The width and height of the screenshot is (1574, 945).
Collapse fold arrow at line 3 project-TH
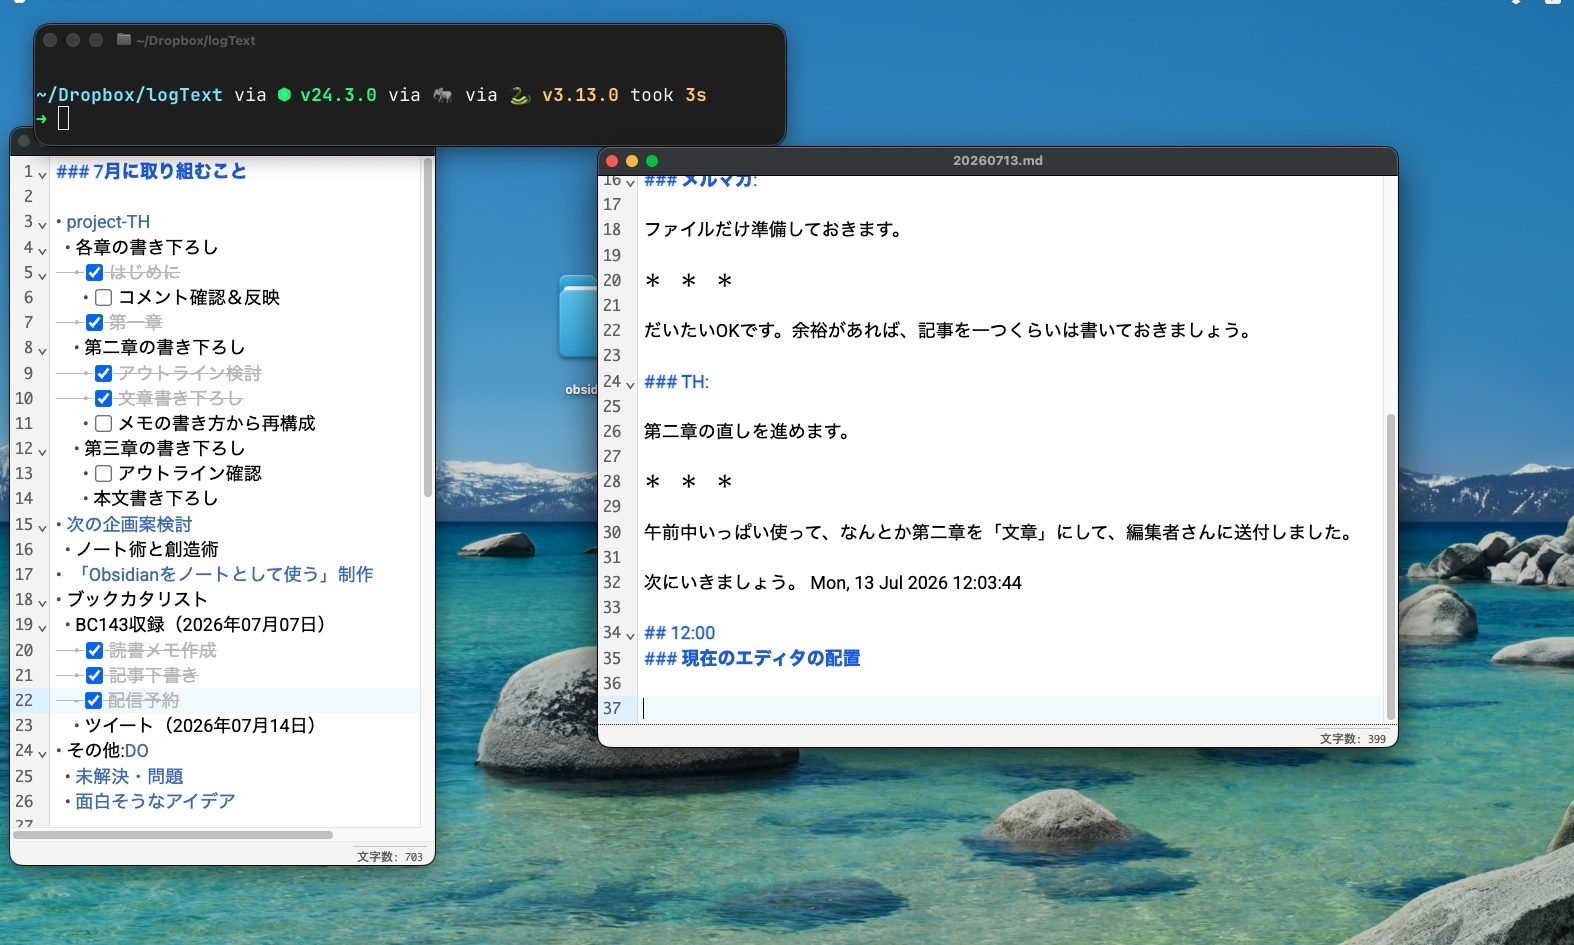click(43, 224)
